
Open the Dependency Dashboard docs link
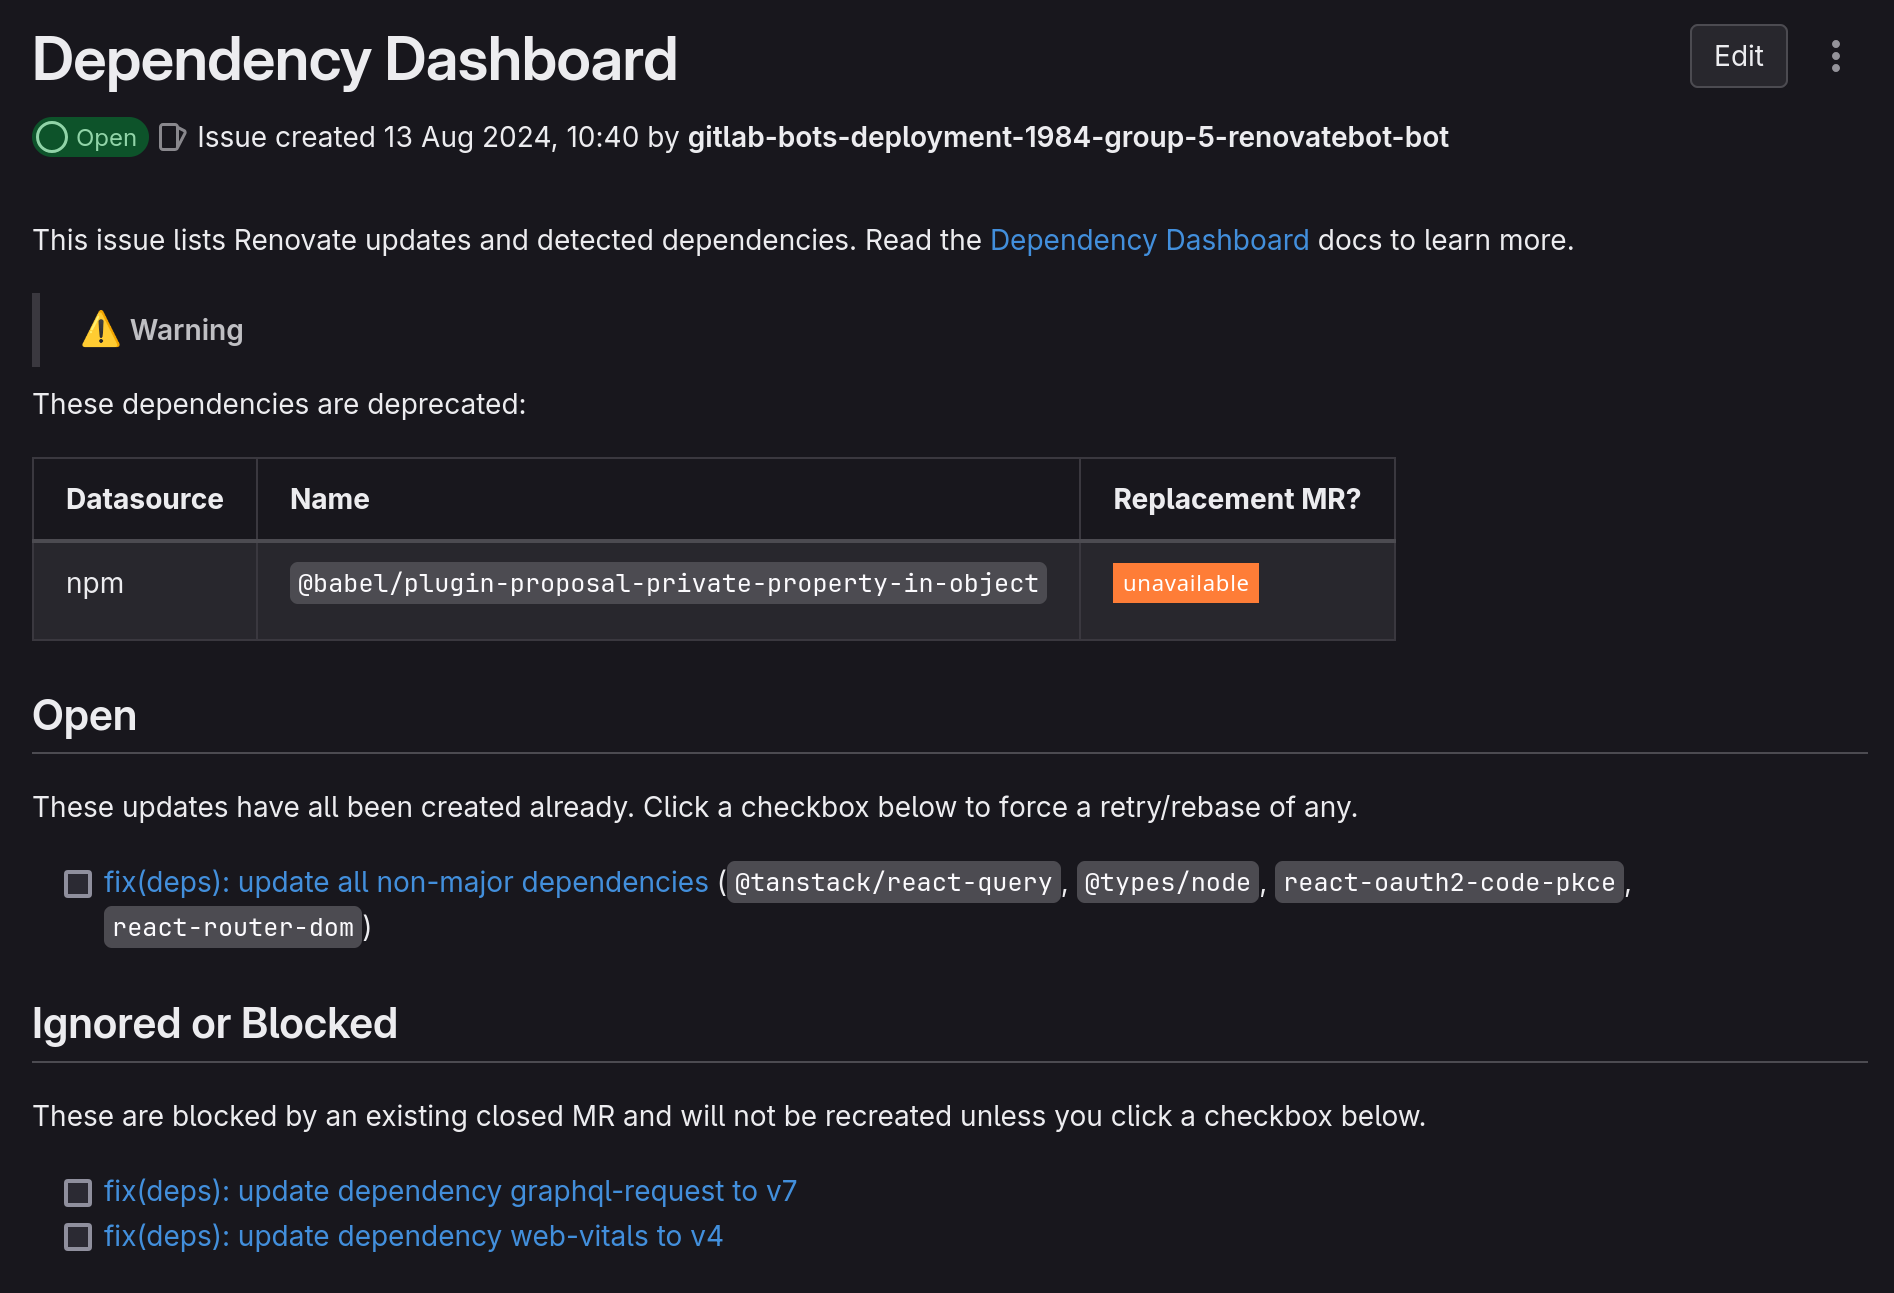tap(1149, 240)
